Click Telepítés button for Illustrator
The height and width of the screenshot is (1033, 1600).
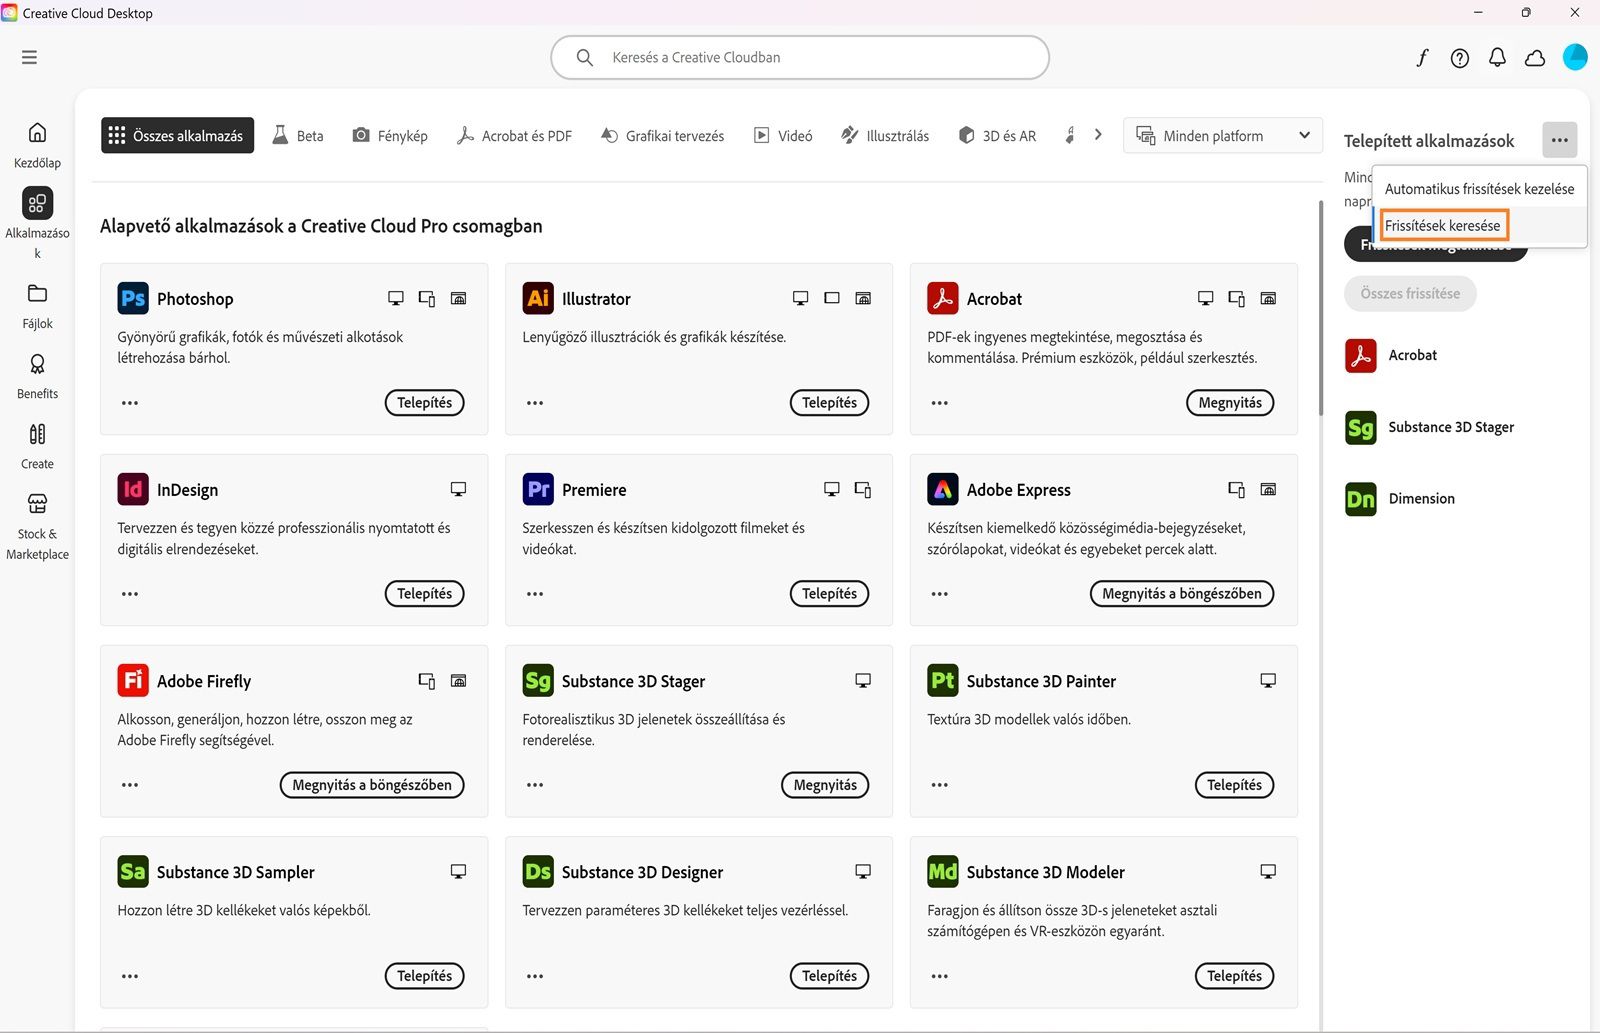(x=829, y=403)
